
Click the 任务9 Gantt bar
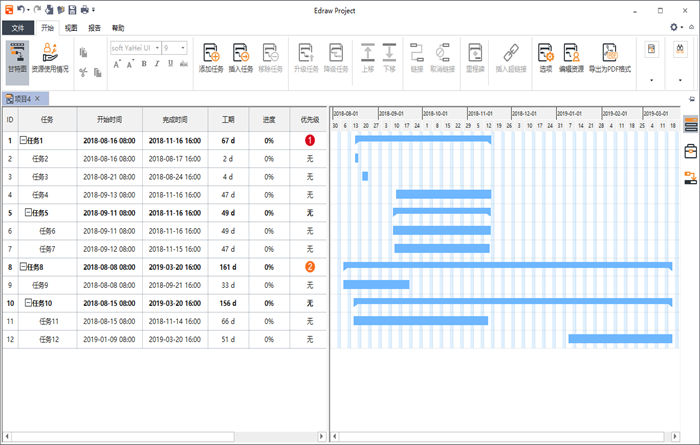pos(376,284)
